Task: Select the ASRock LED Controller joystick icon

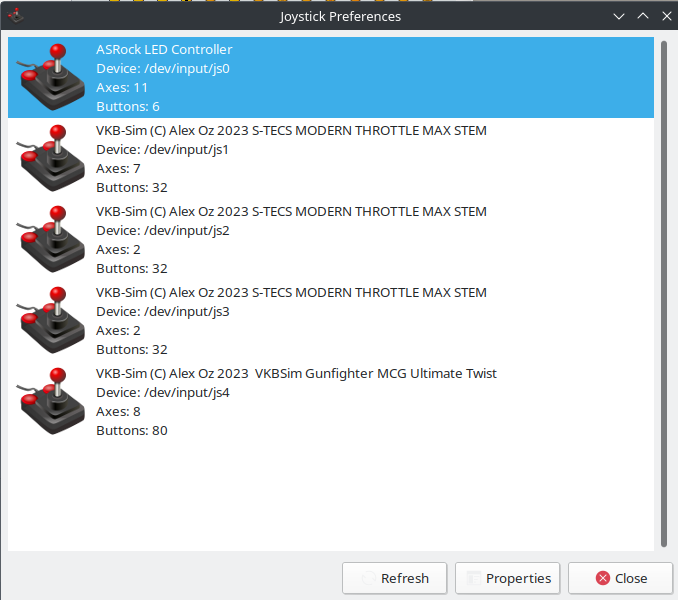Action: pyautogui.click(x=48, y=77)
